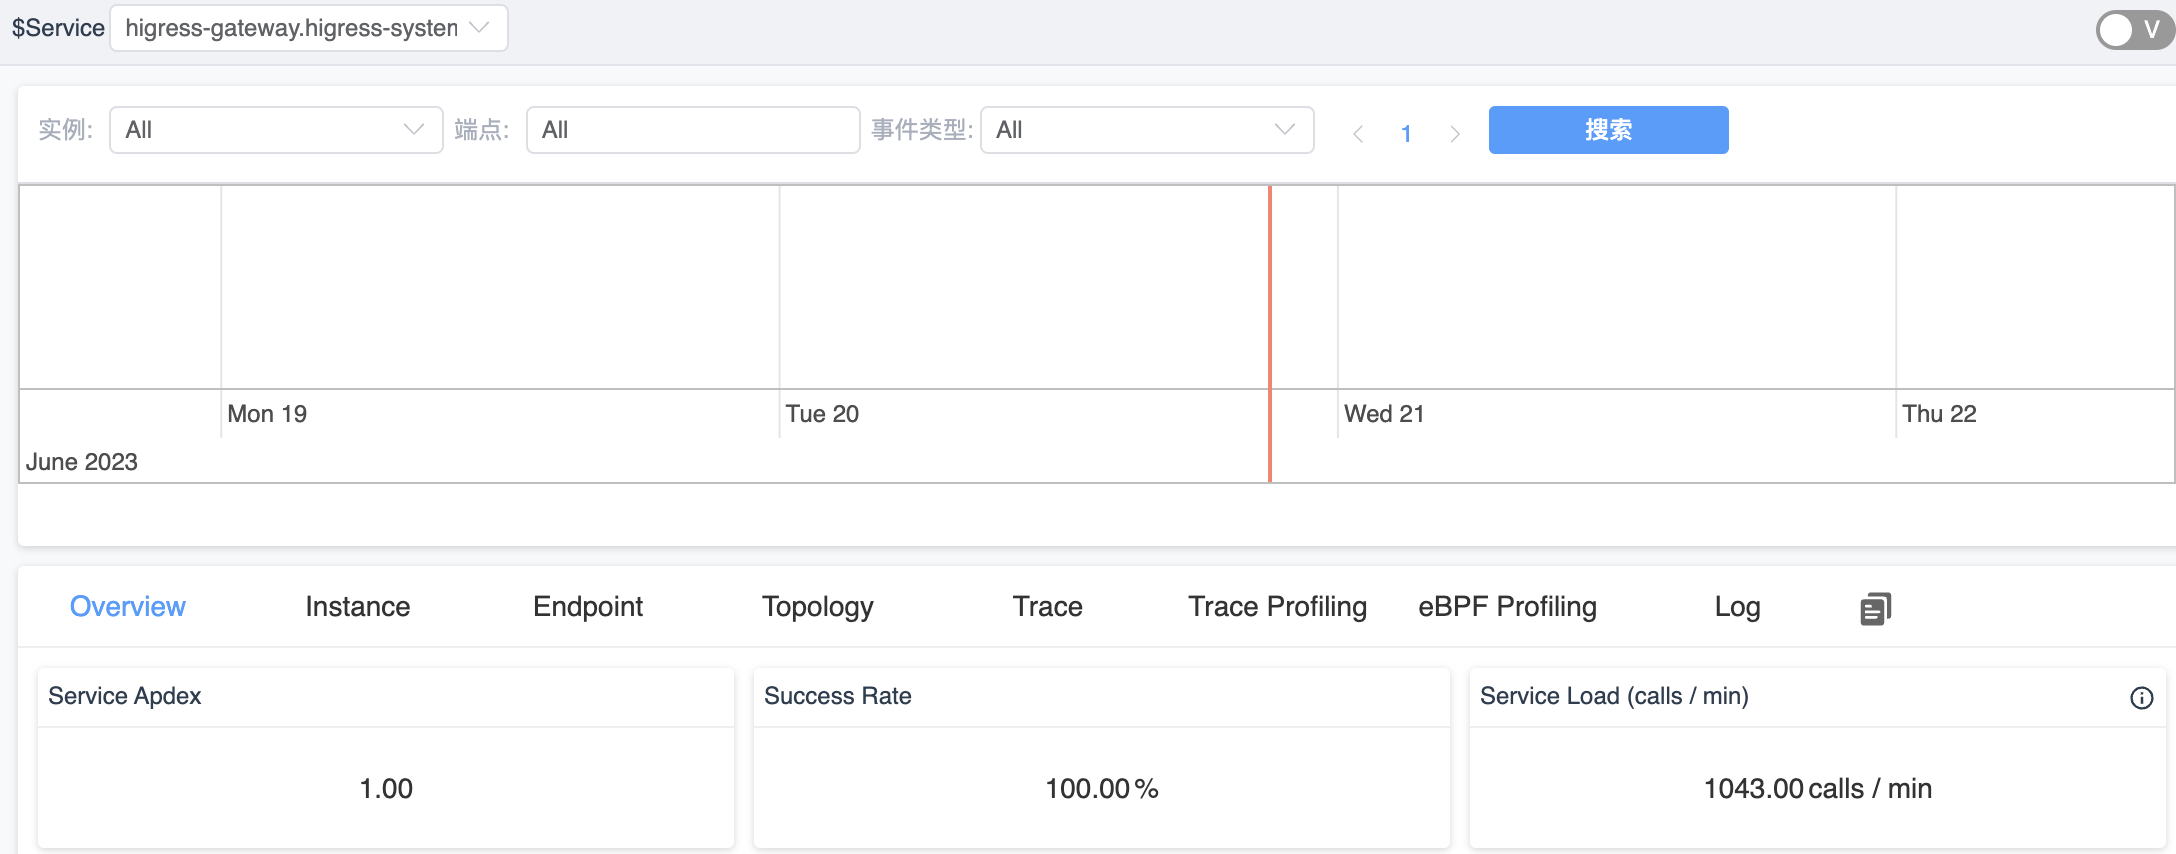Click the info icon in Service Load panel
The height and width of the screenshot is (854, 2176).
coord(2141,698)
